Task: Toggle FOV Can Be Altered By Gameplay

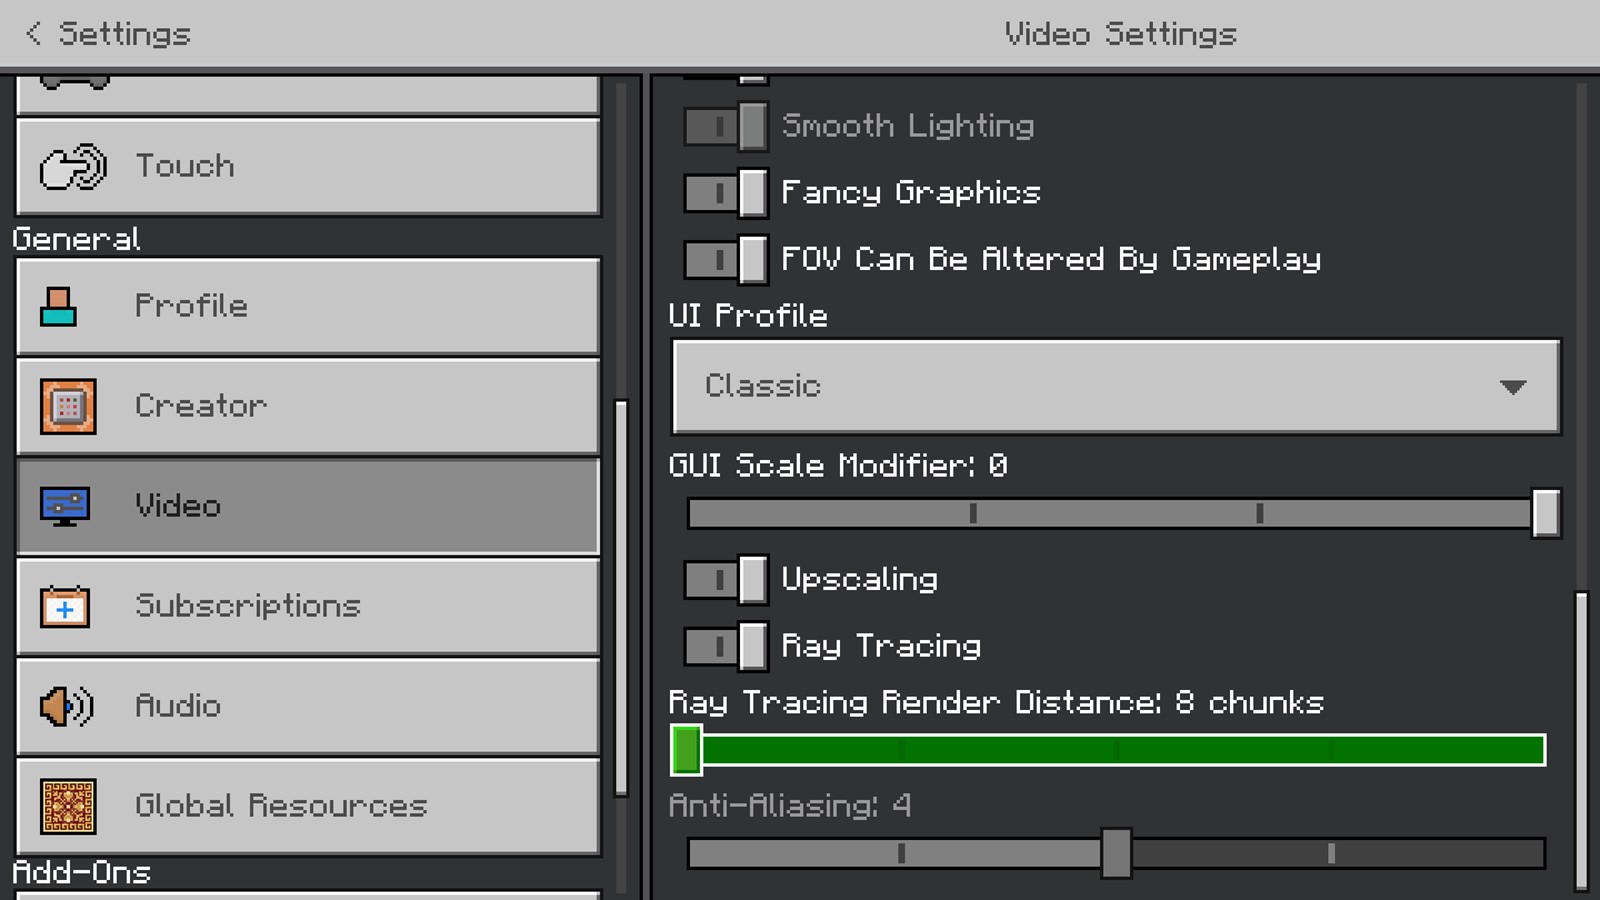Action: (726, 259)
